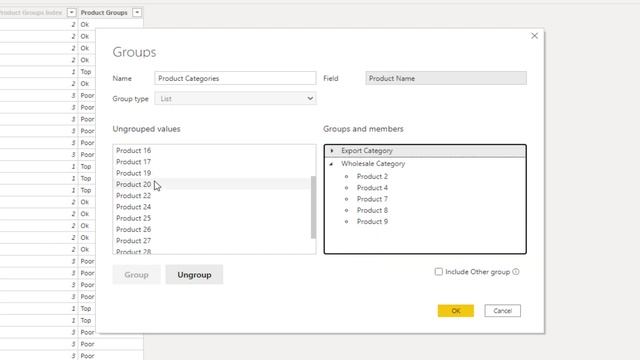Cancel the Groups dialog
Image resolution: width=640 pixels, height=360 pixels.
(x=502, y=311)
